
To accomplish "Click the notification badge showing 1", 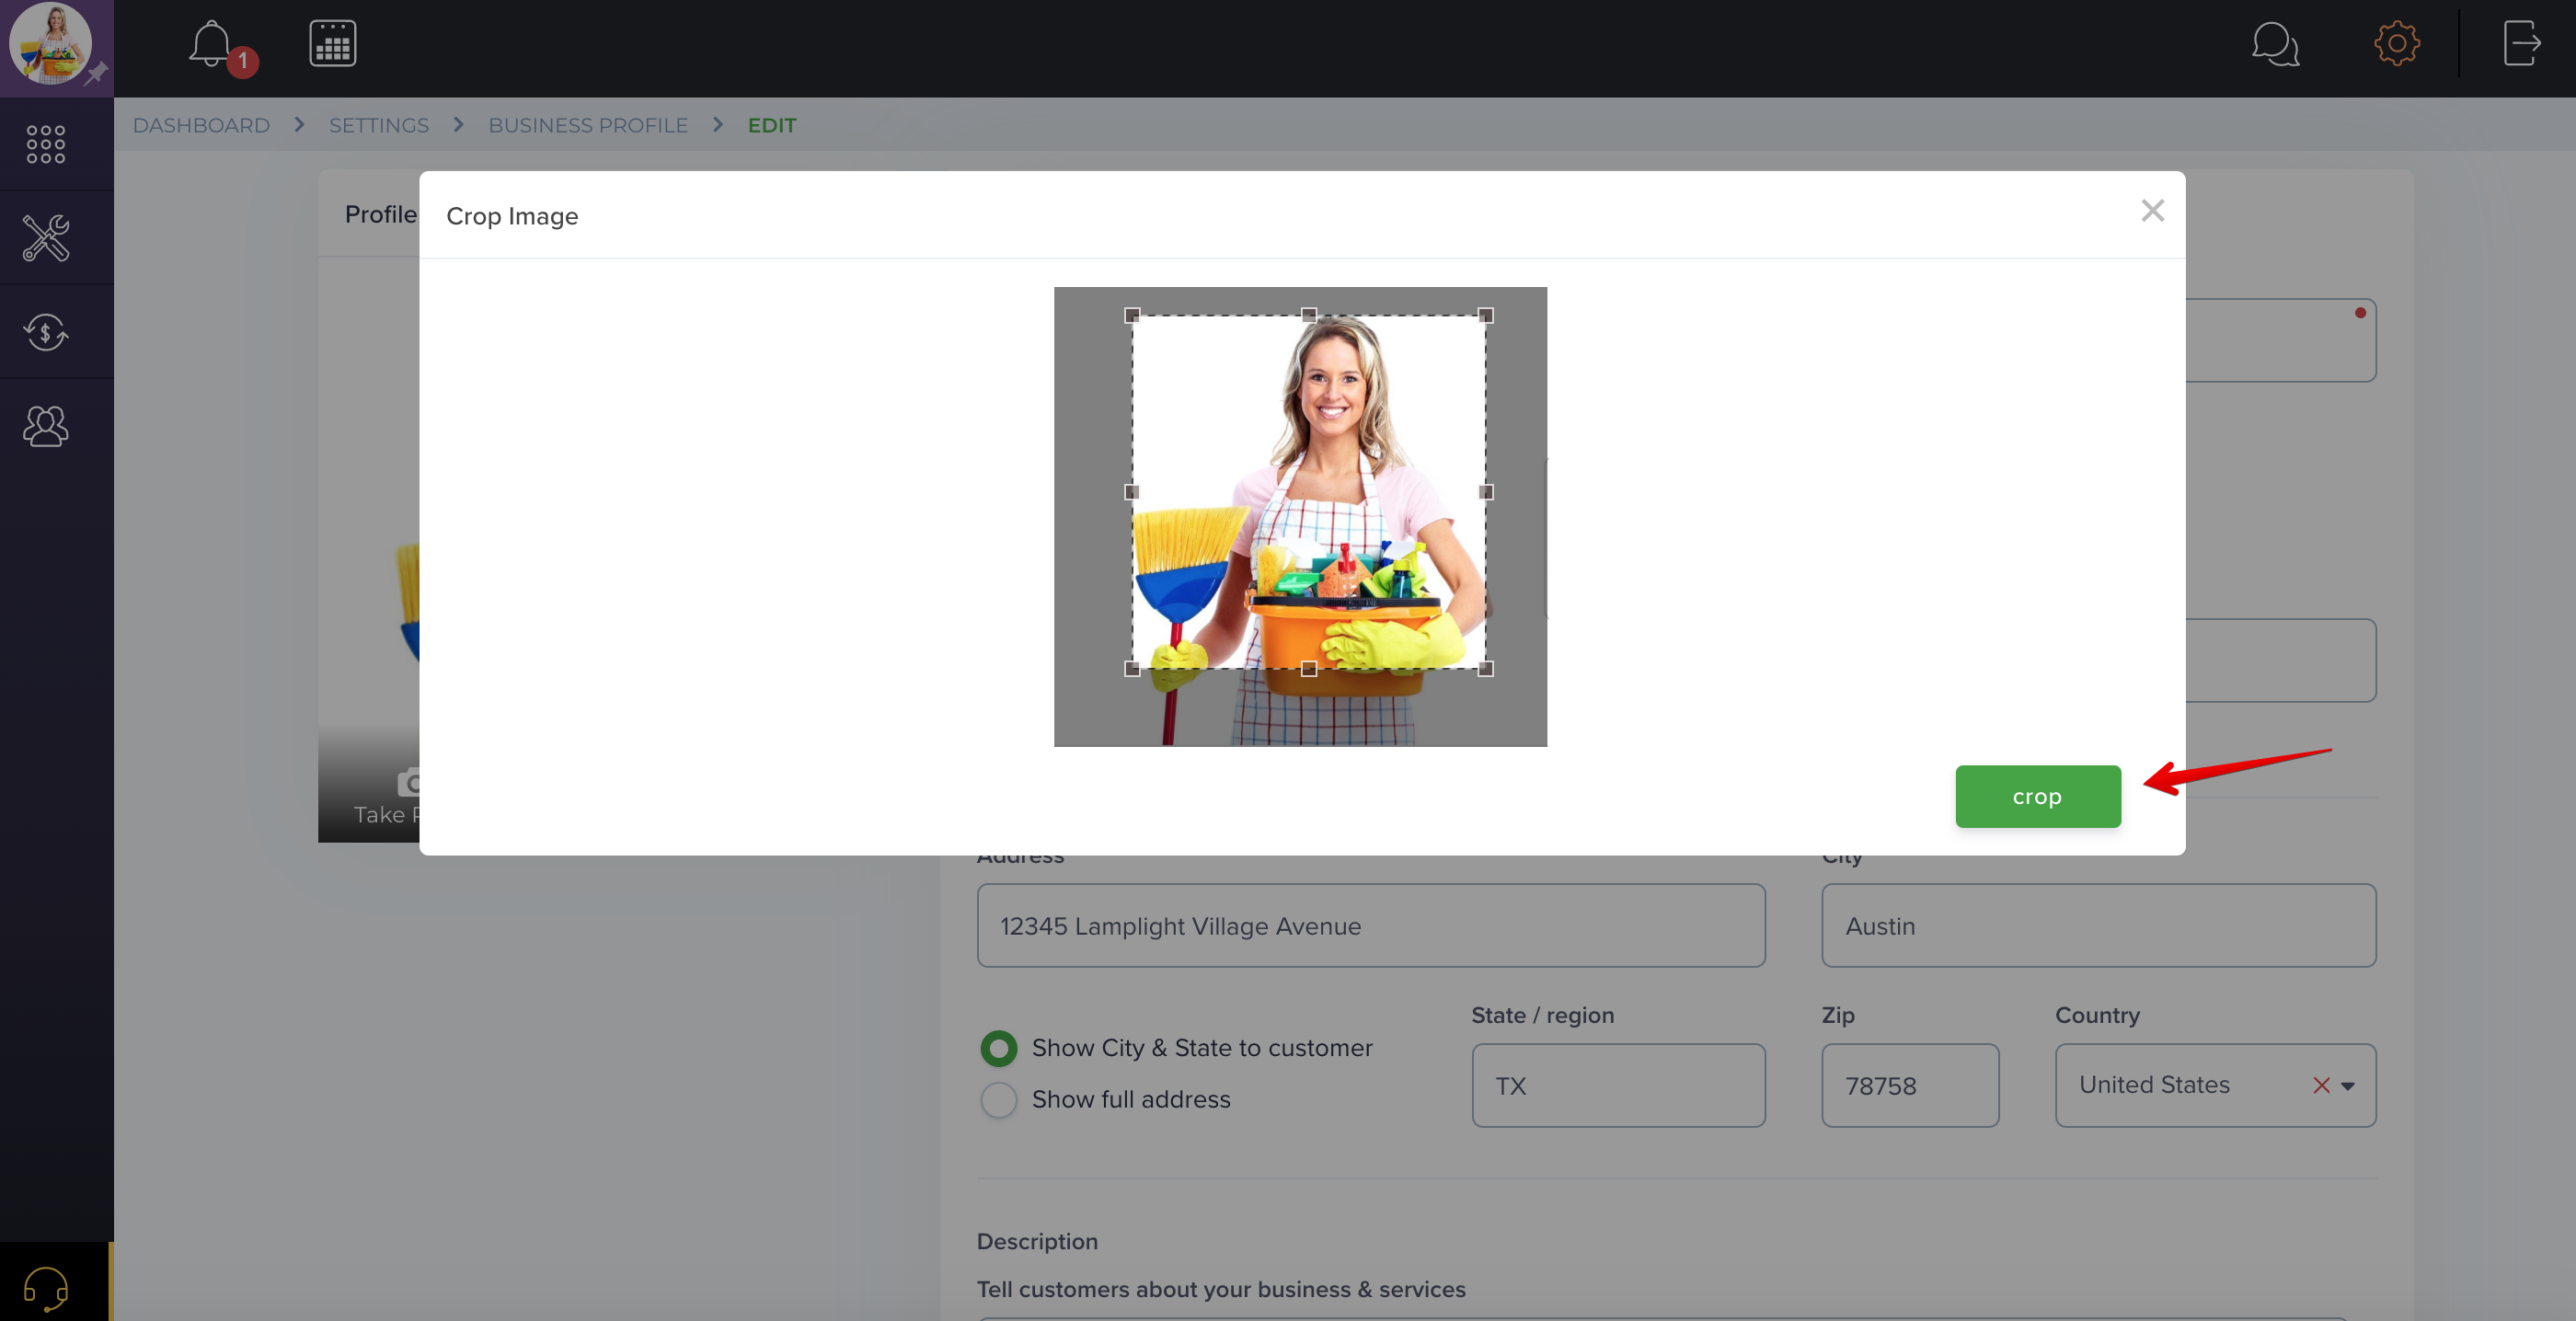I will [x=242, y=61].
